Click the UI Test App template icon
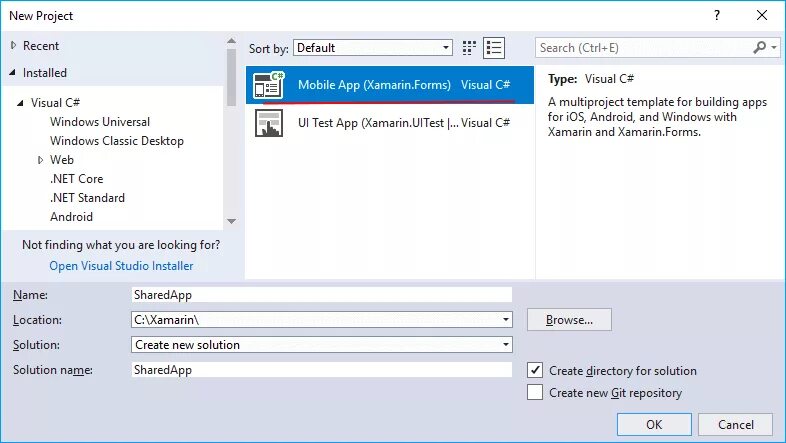The image size is (786, 443). point(269,123)
